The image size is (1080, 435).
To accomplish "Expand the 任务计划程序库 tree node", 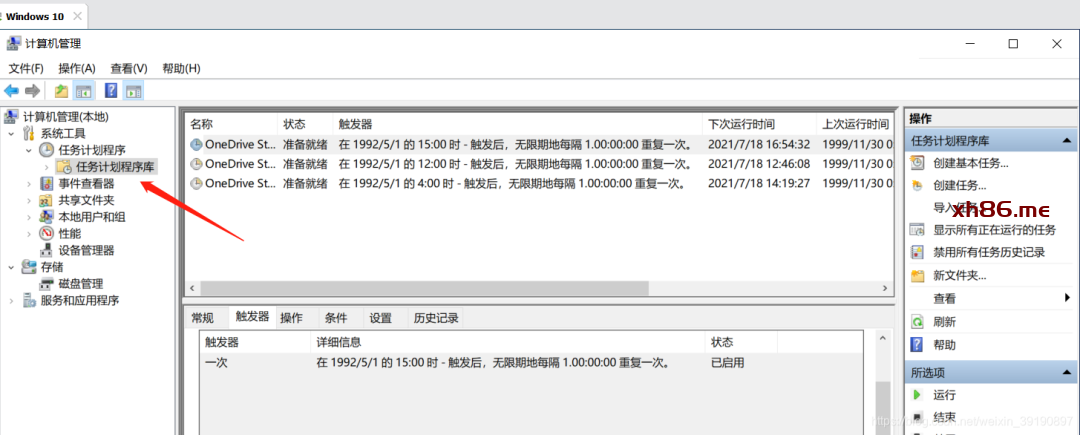I will click(46, 167).
